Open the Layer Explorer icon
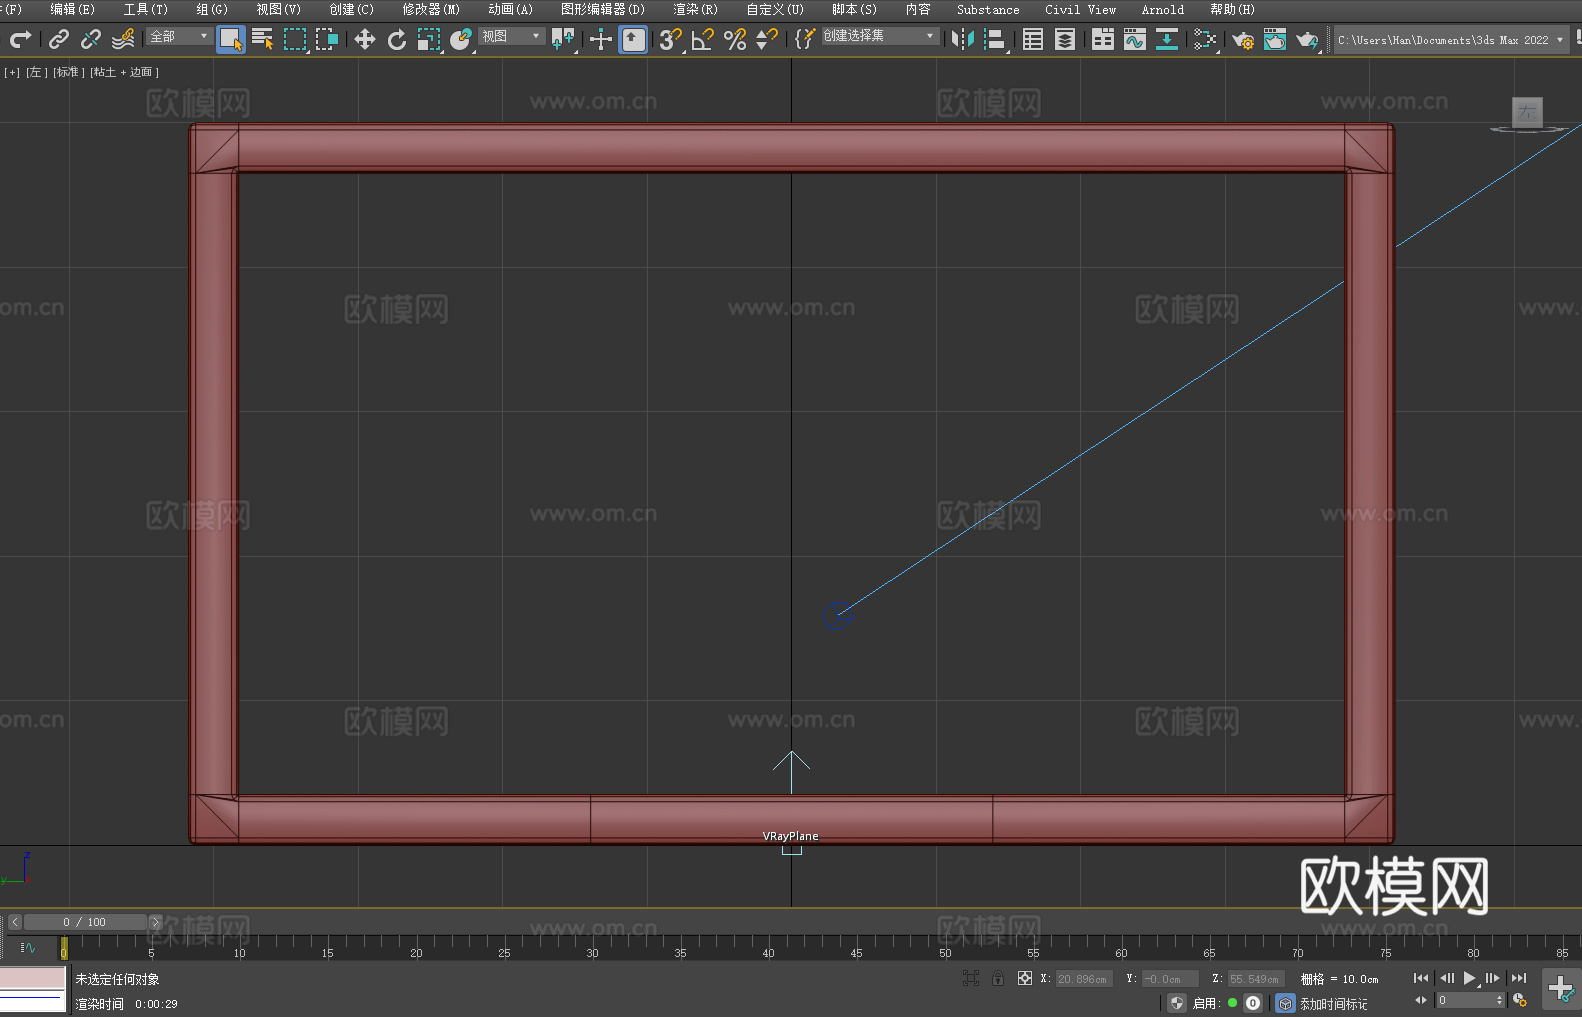Viewport: 1582px width, 1017px height. pos(1065,39)
